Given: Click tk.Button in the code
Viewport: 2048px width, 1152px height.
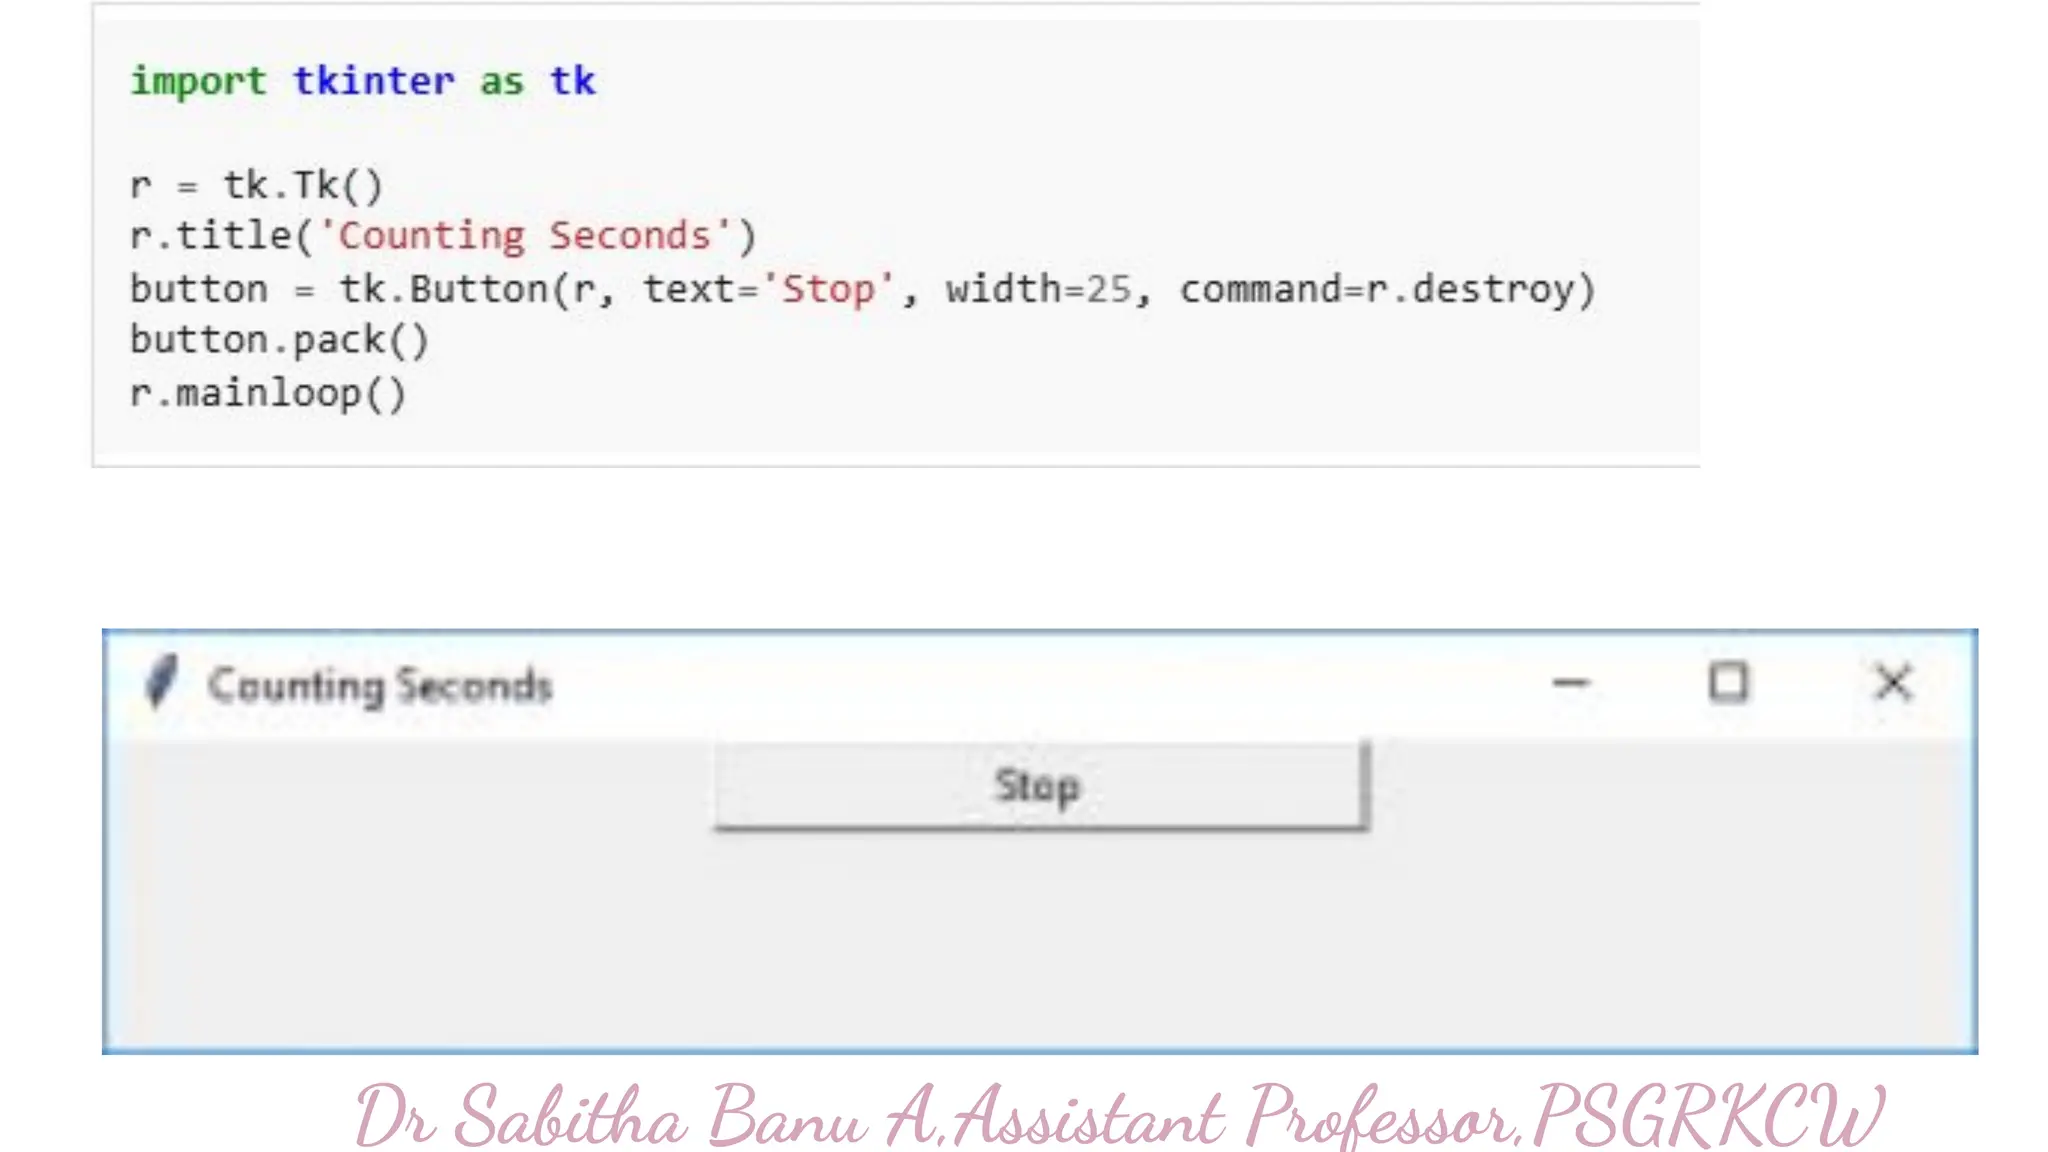Looking at the screenshot, I should 444,289.
